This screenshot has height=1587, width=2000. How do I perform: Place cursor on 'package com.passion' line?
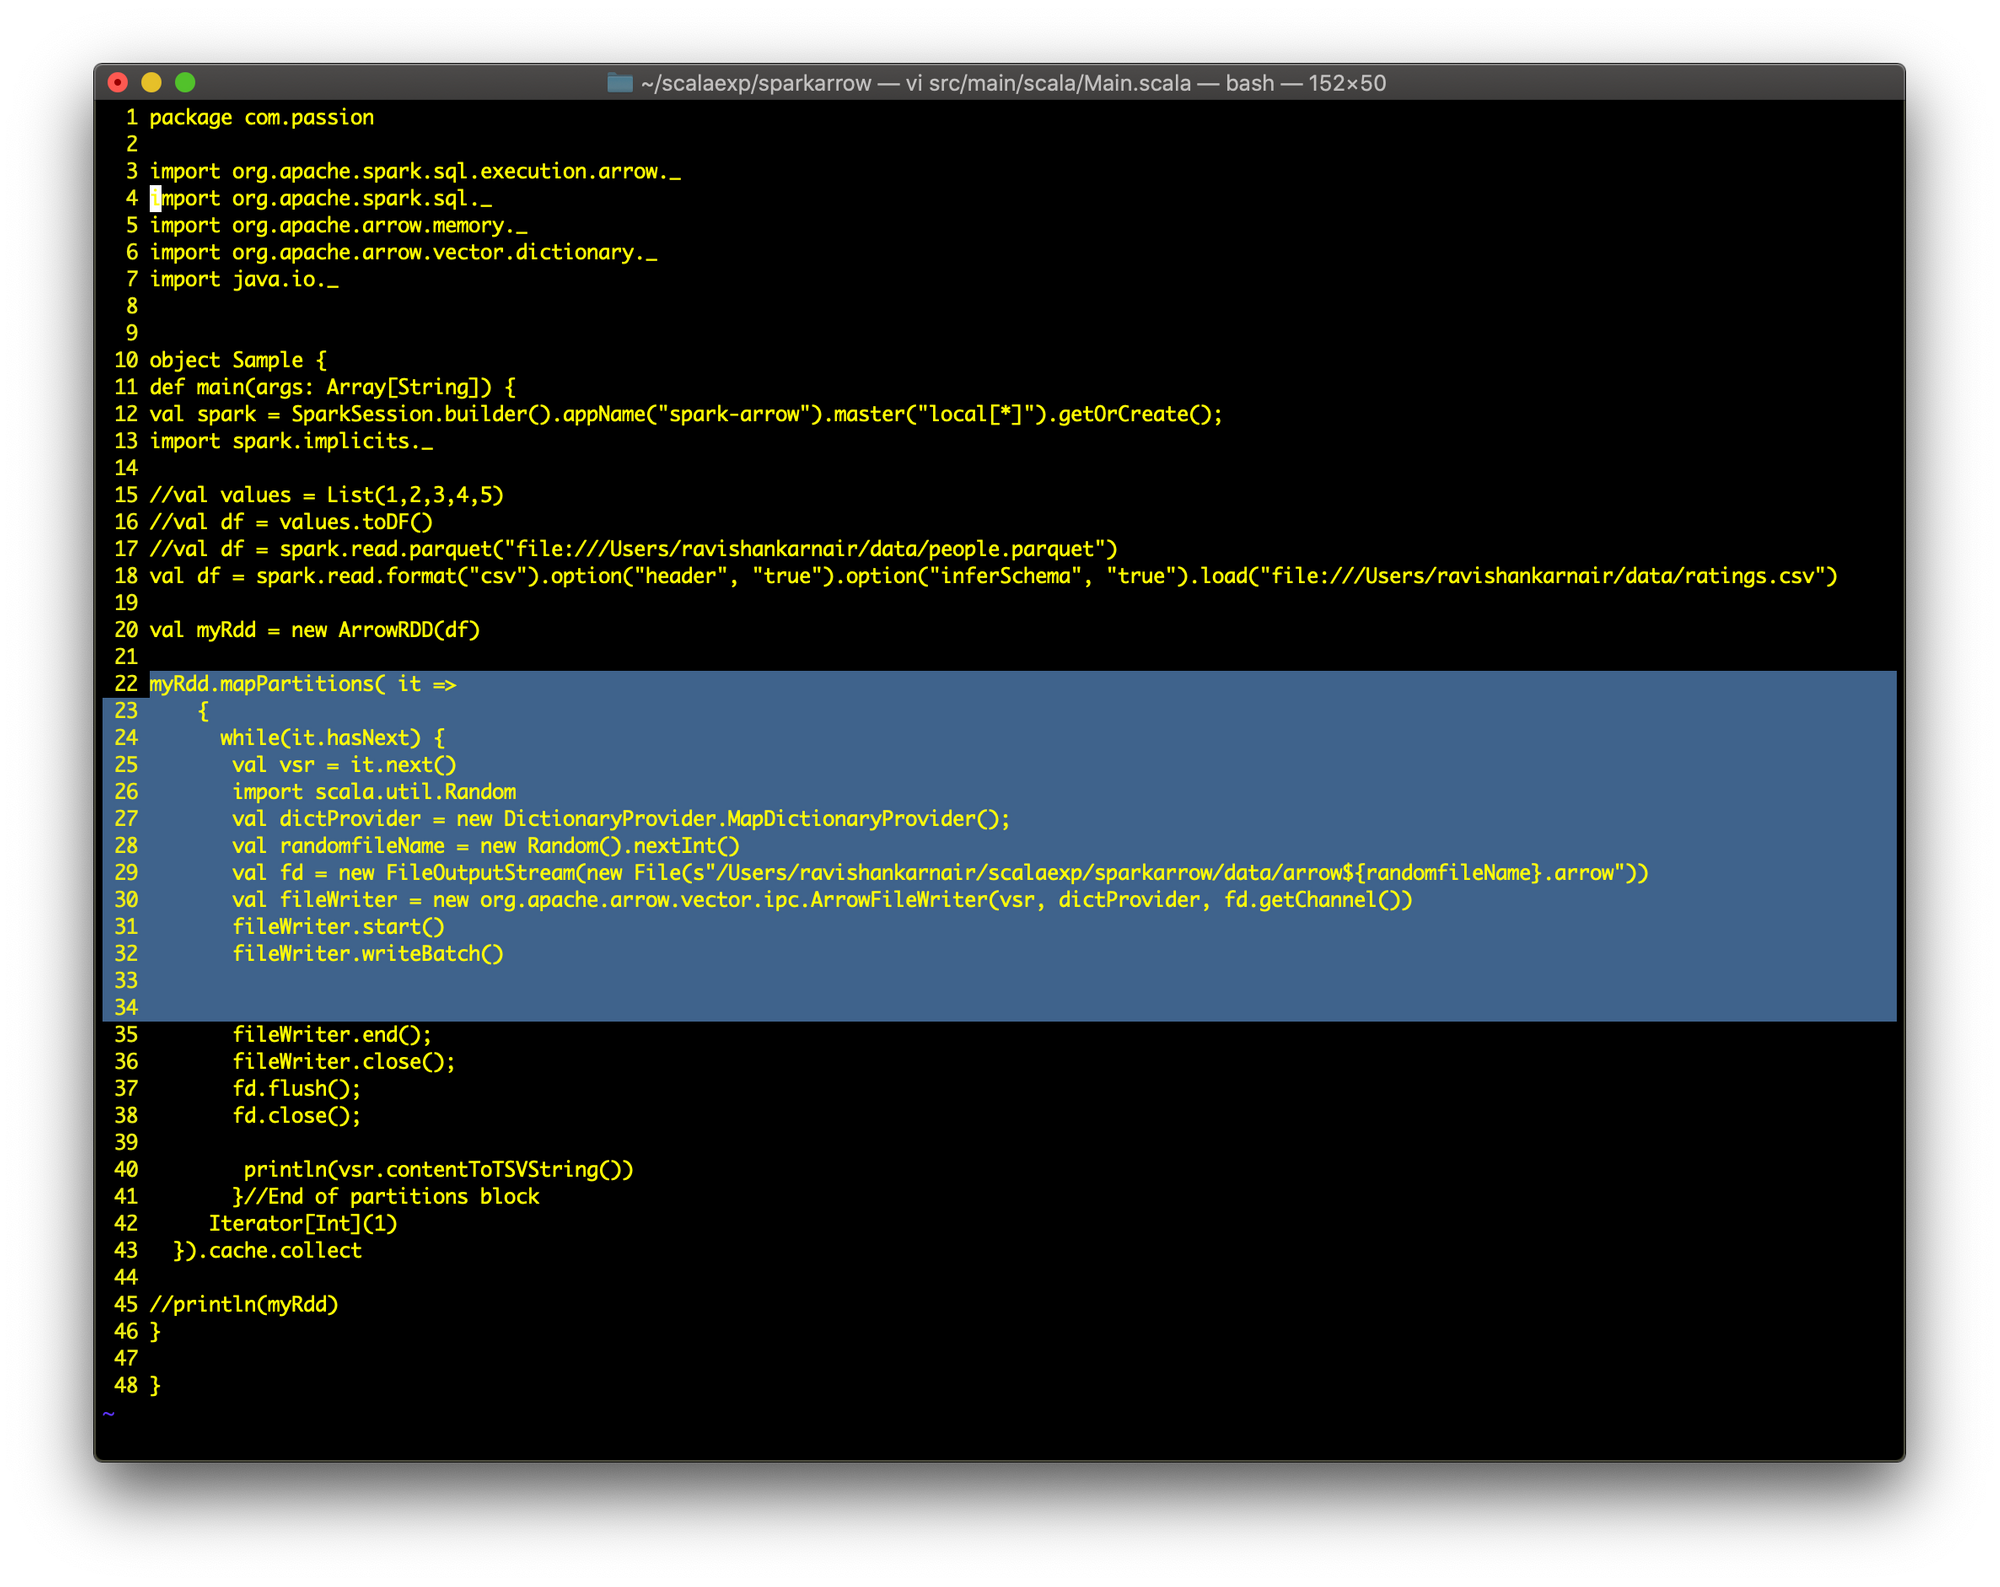coord(261,118)
